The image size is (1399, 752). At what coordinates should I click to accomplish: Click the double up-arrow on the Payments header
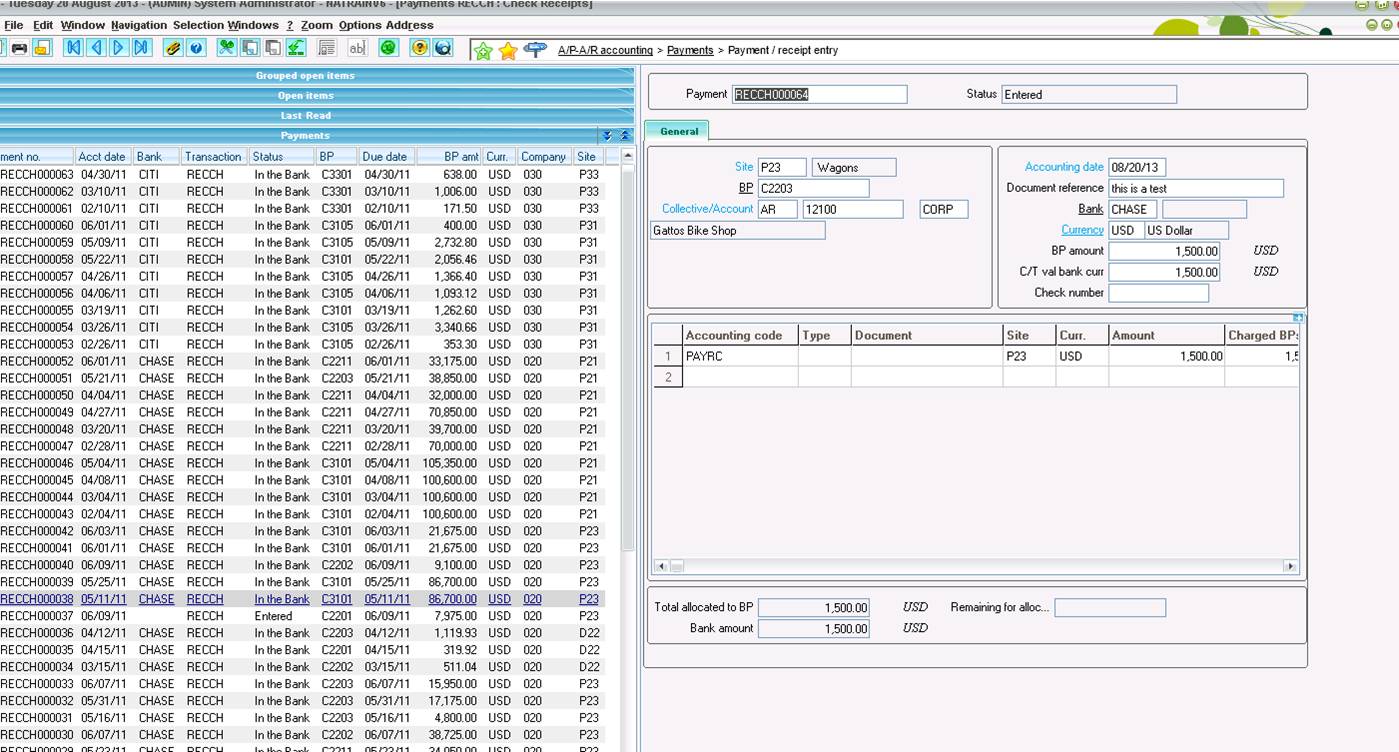625,136
